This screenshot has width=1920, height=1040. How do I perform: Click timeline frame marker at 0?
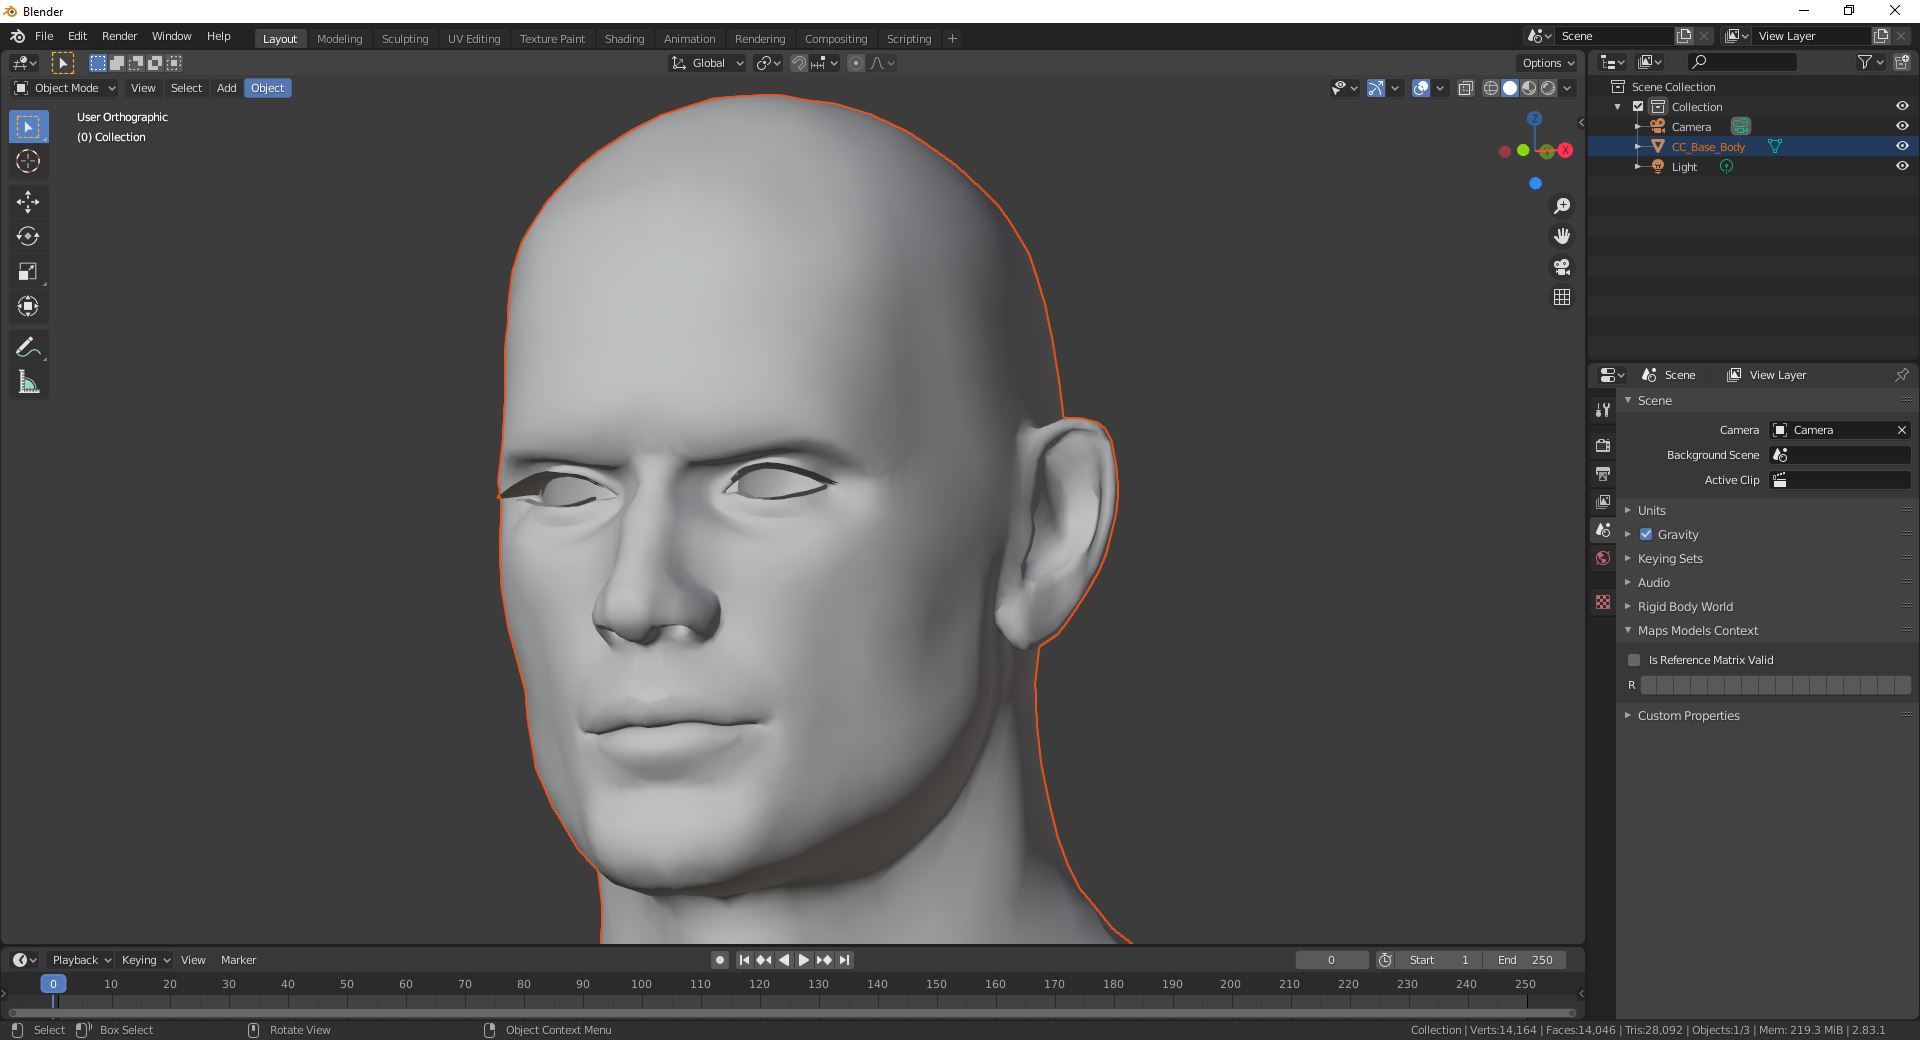[53, 984]
